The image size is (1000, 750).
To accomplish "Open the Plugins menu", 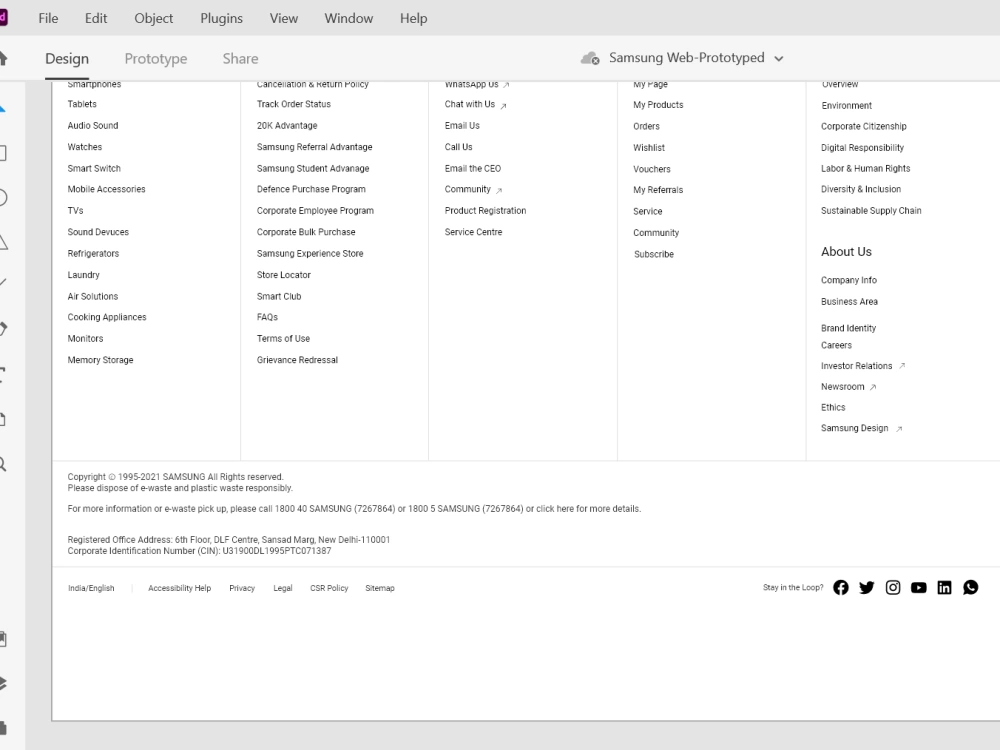I will [x=221, y=18].
